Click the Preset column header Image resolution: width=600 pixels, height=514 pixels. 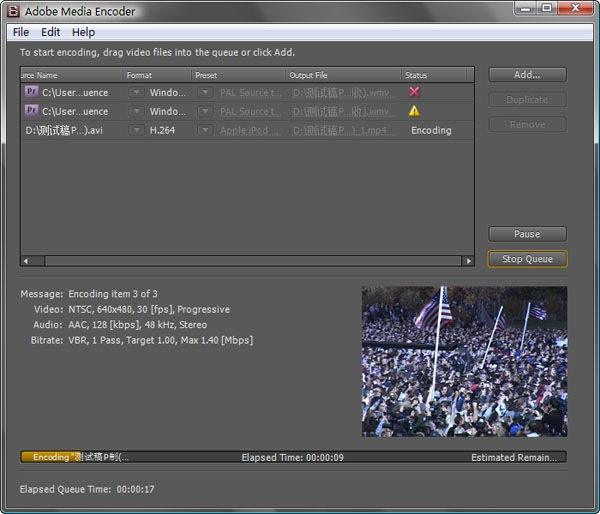(x=238, y=75)
